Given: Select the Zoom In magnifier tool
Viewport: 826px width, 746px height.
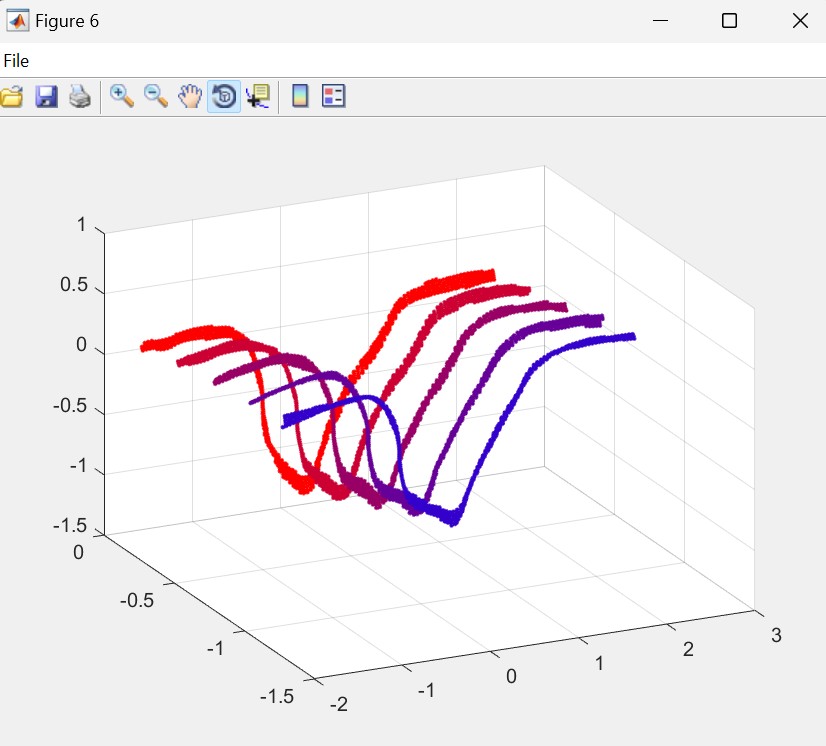Looking at the screenshot, I should 122,96.
